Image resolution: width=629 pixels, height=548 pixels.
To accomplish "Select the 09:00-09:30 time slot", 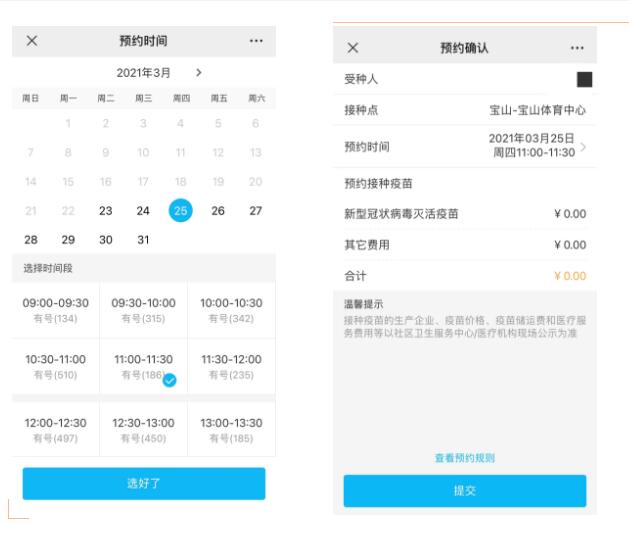I will 56,310.
